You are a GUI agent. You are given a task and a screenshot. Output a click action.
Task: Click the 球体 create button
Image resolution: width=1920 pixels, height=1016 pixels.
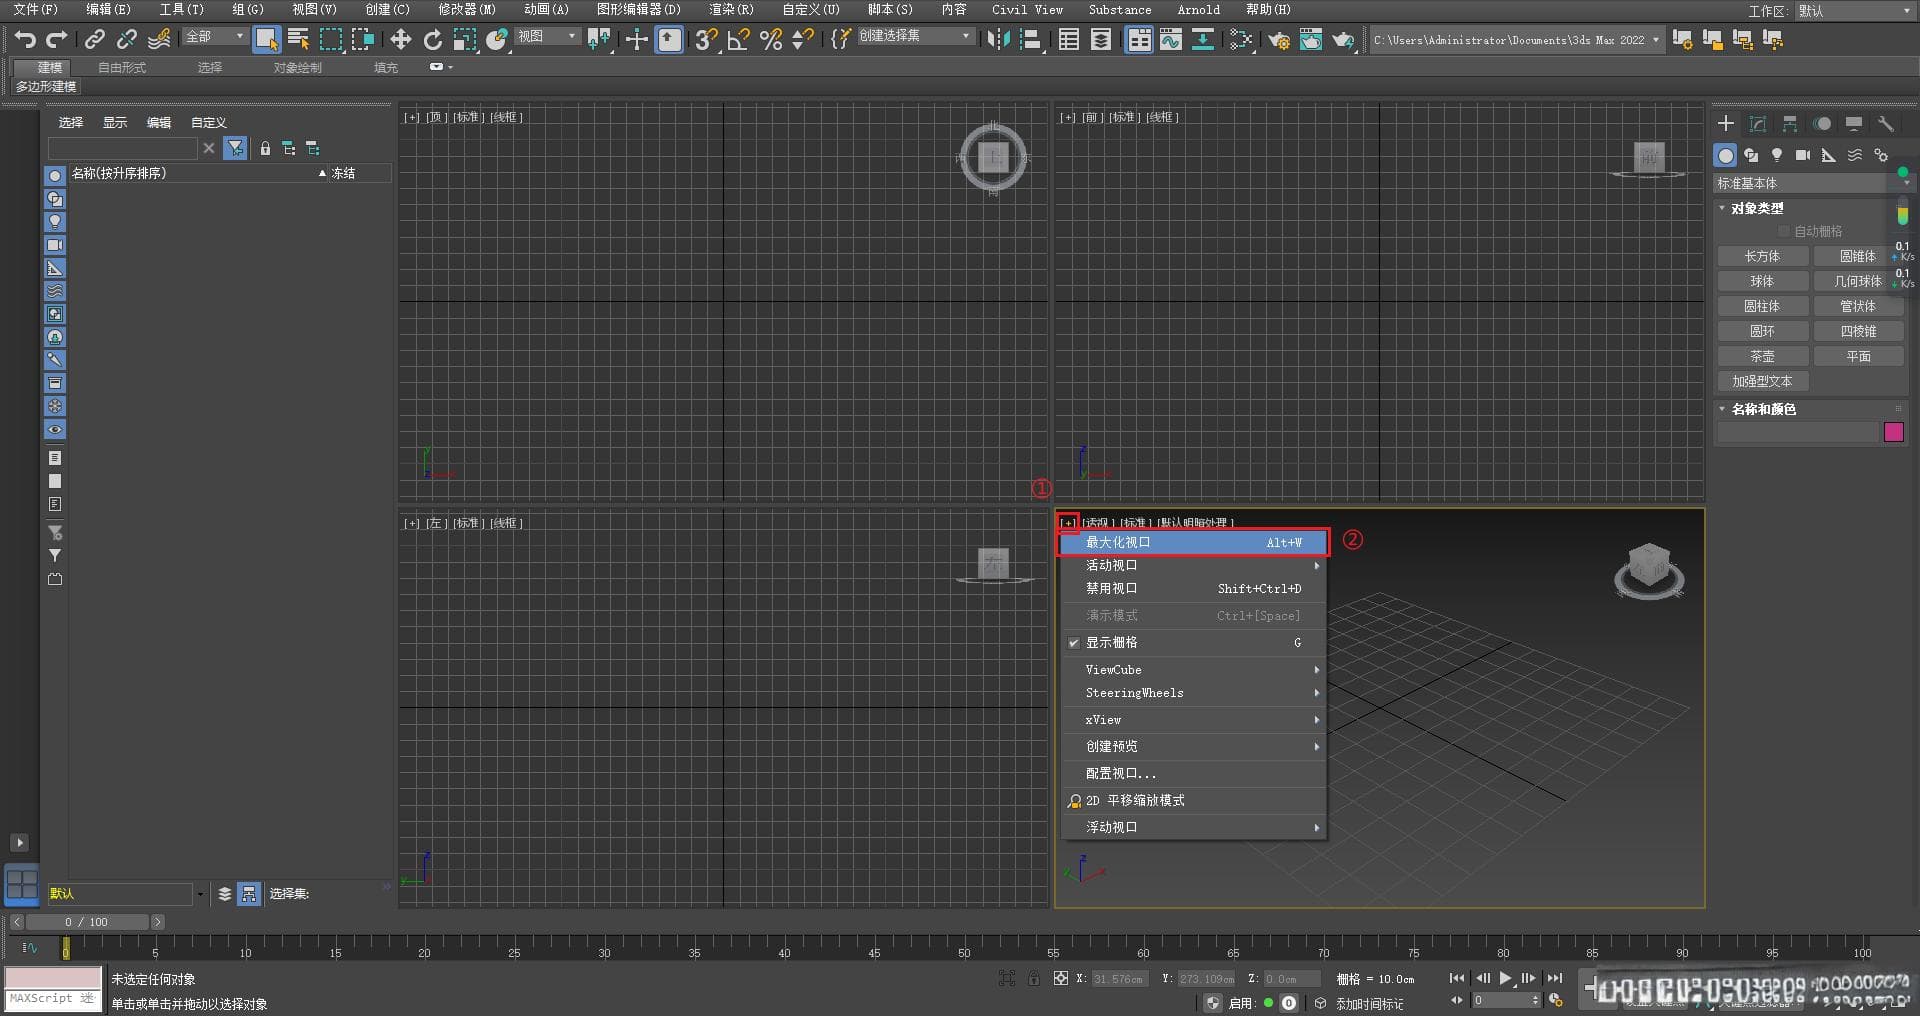tap(1762, 281)
